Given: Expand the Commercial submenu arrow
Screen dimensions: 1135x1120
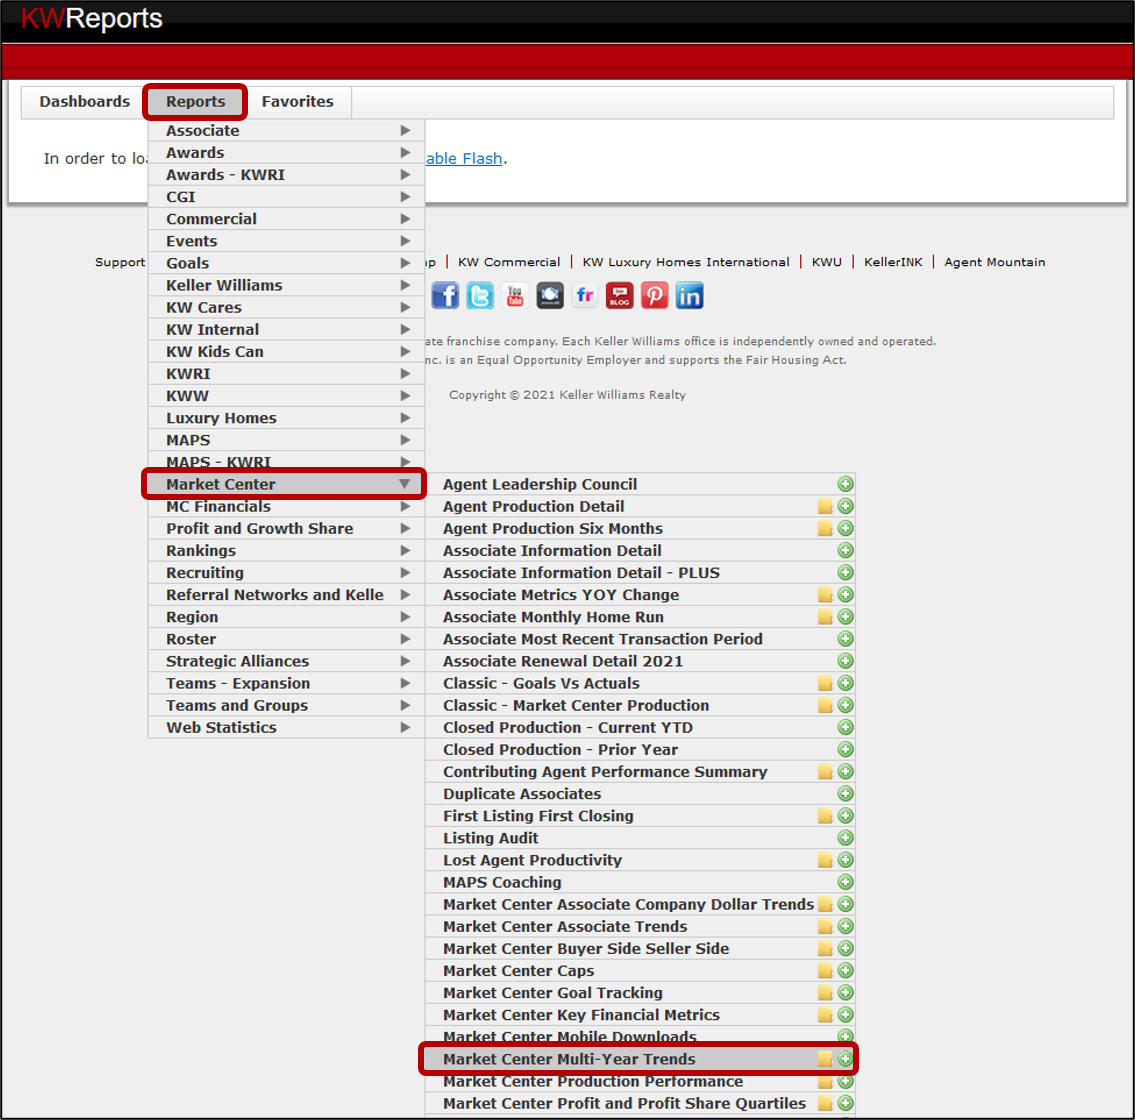Looking at the screenshot, I should [405, 219].
